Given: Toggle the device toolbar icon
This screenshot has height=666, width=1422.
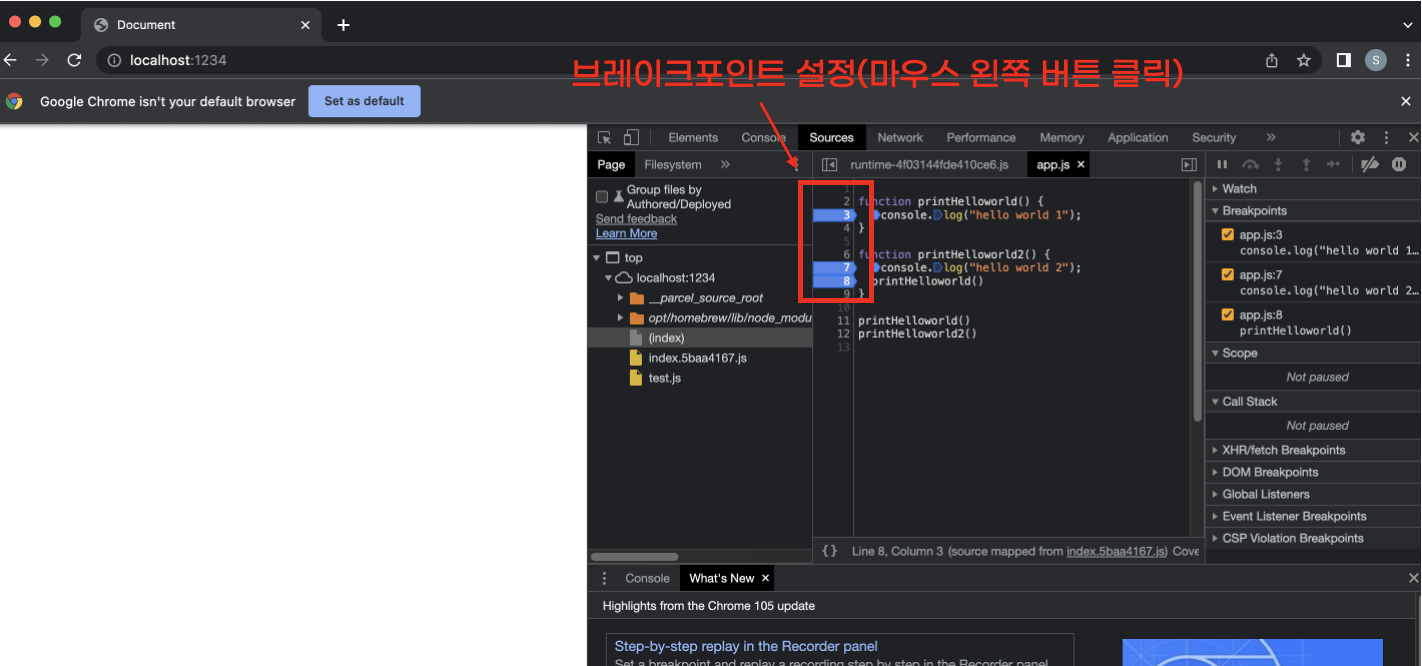Looking at the screenshot, I should tap(631, 137).
